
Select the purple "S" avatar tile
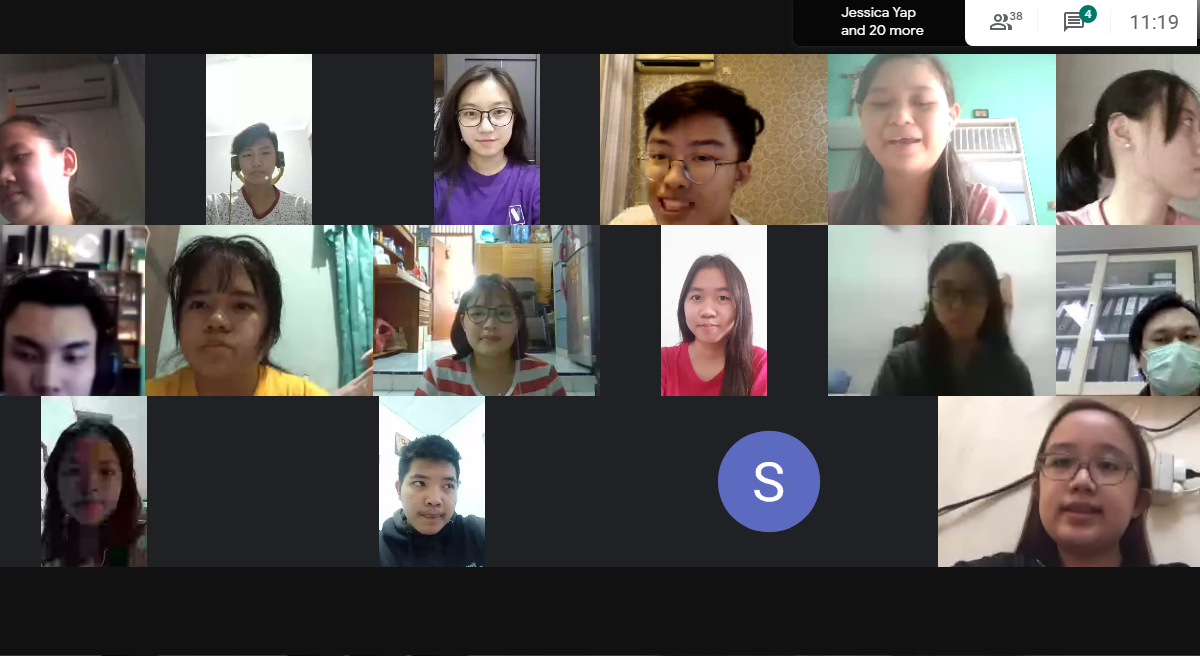[x=769, y=481]
